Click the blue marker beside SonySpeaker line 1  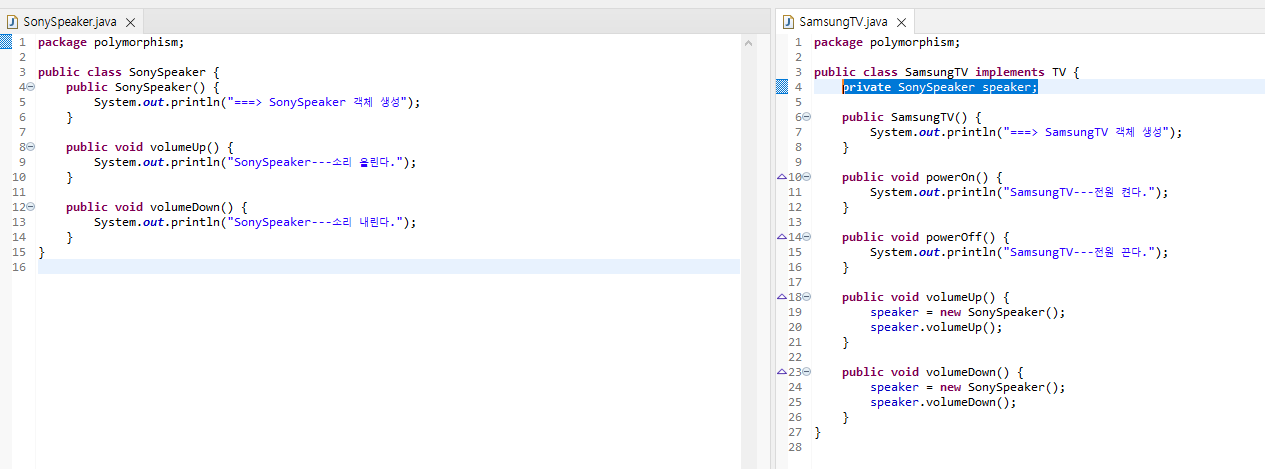click(x=6, y=42)
